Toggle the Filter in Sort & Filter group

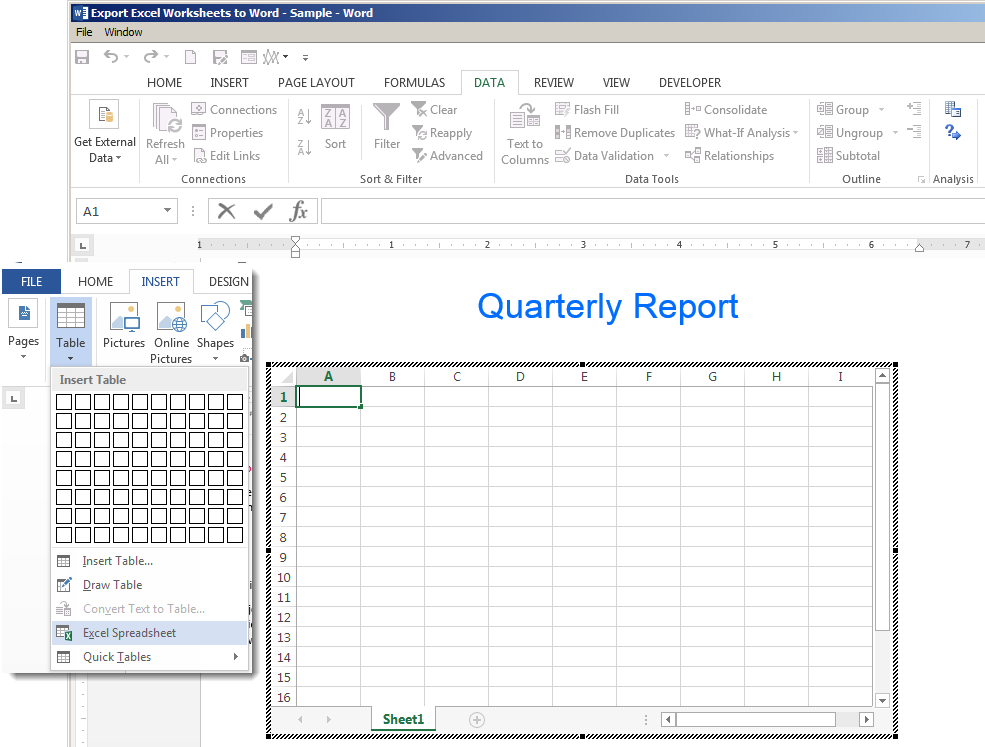pos(386,131)
